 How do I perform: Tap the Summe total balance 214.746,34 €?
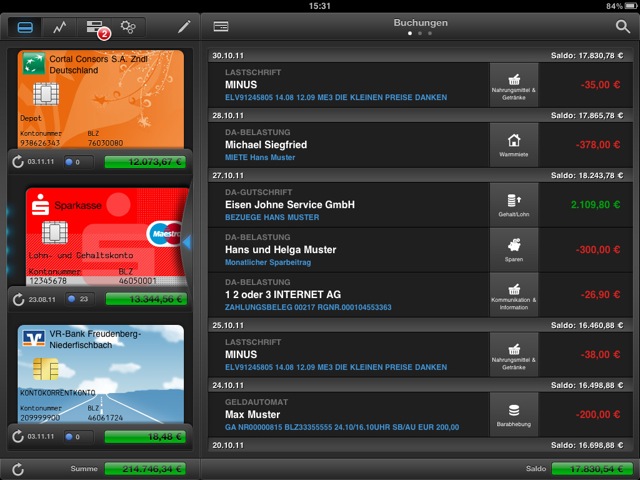(x=145, y=468)
